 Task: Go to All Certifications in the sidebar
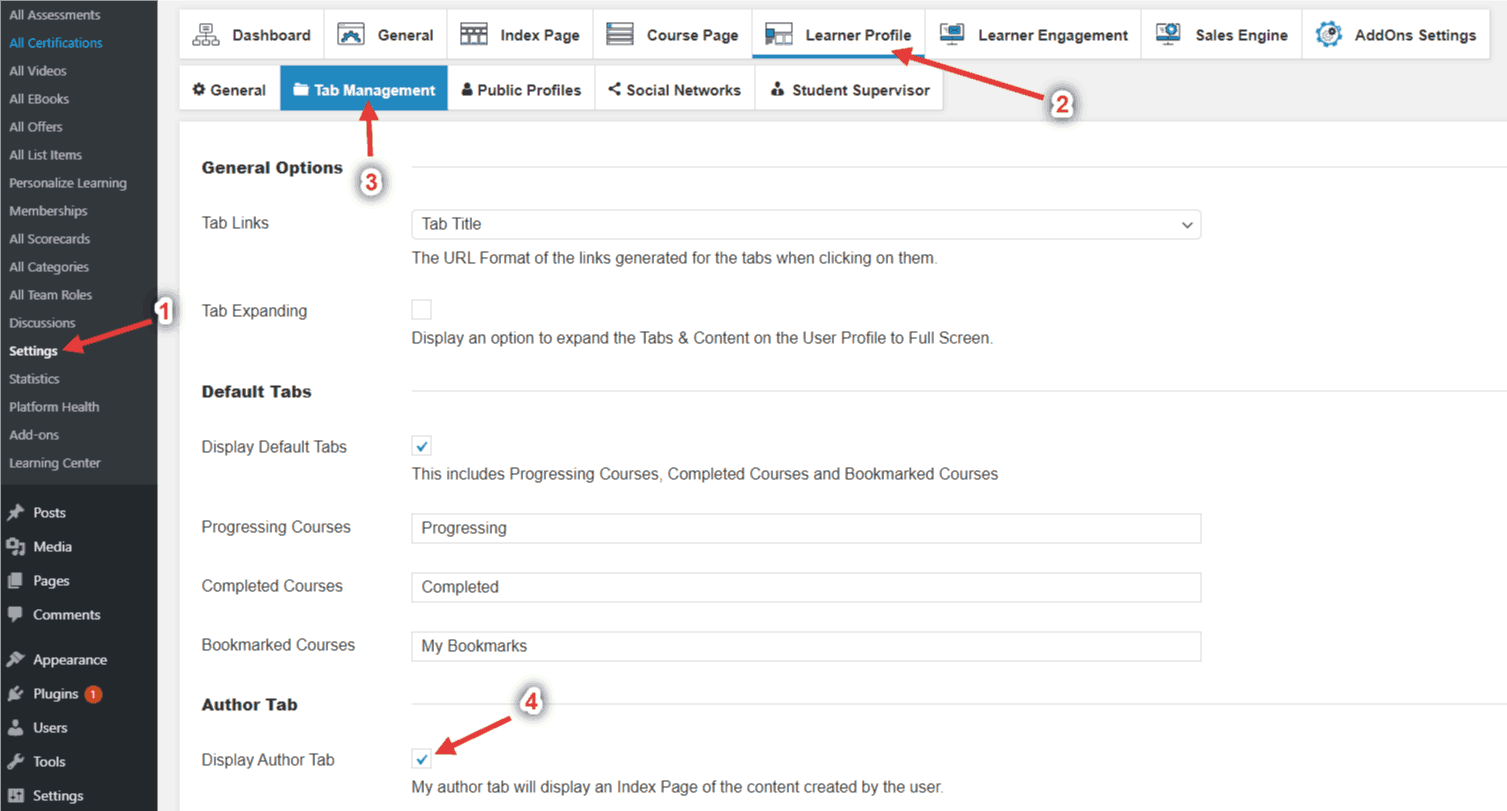point(54,42)
